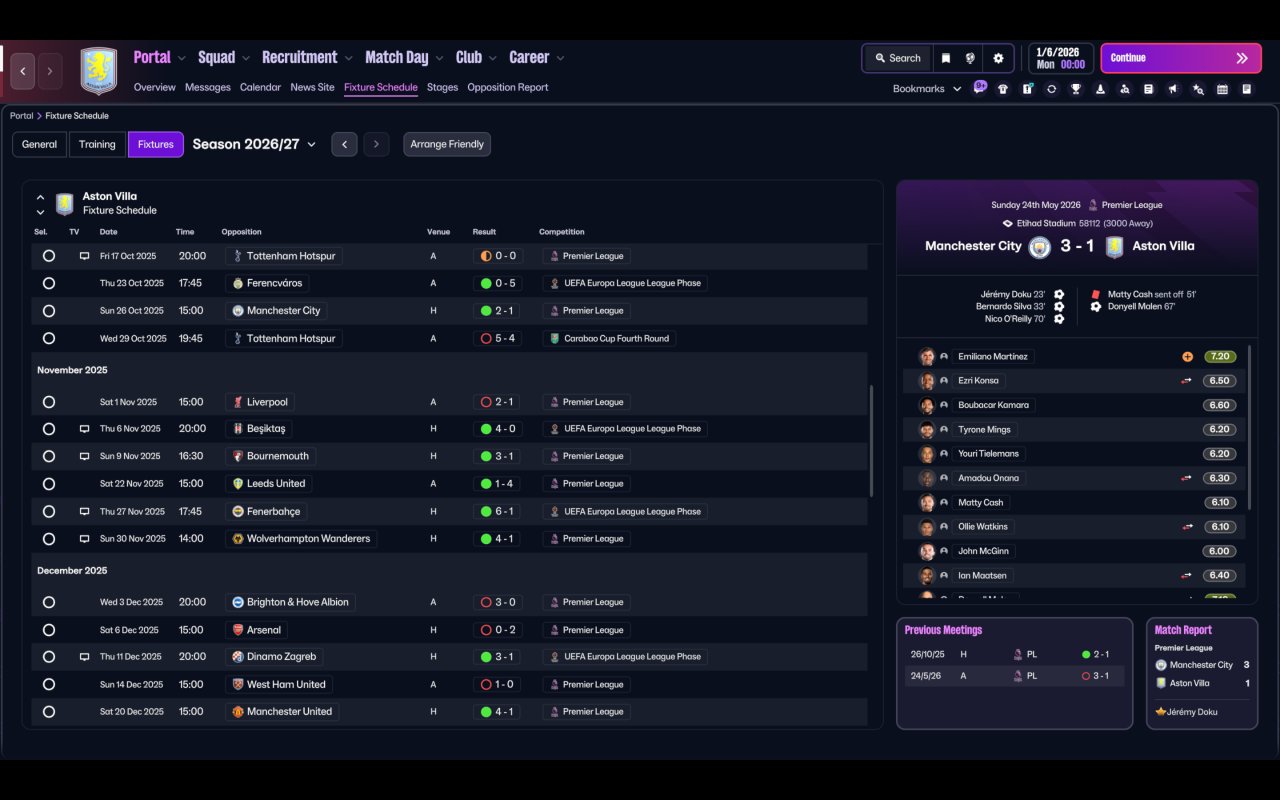Click TV icon on Bournemouth fixture row
This screenshot has height=800, width=1280.
pos(85,456)
